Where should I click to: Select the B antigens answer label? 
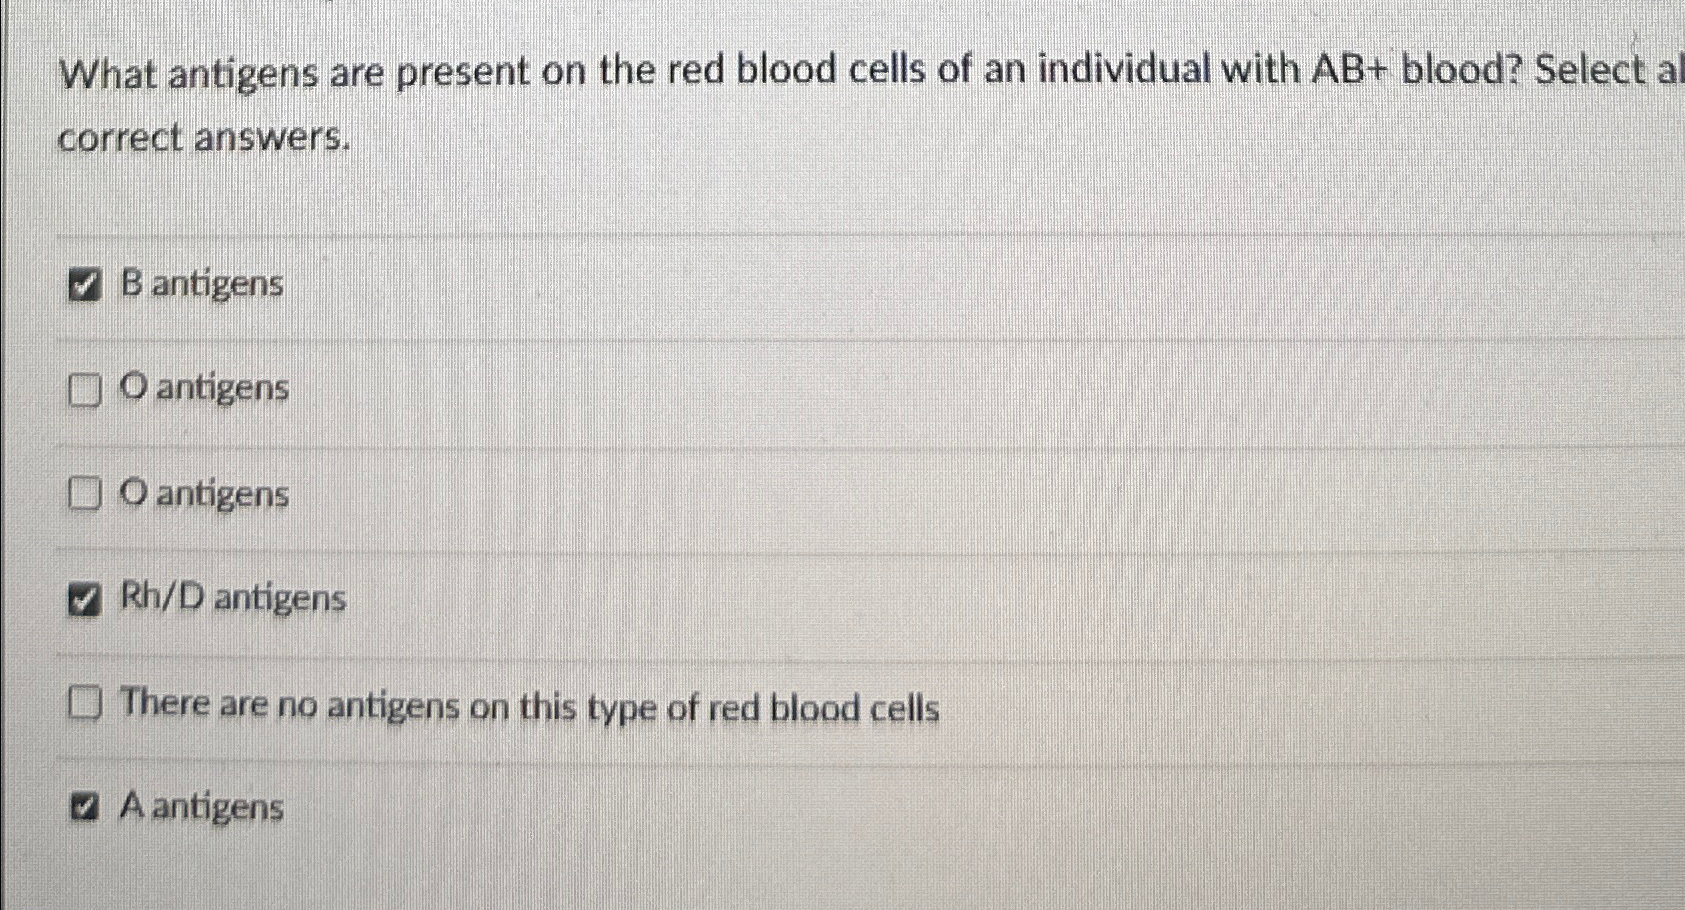200,285
